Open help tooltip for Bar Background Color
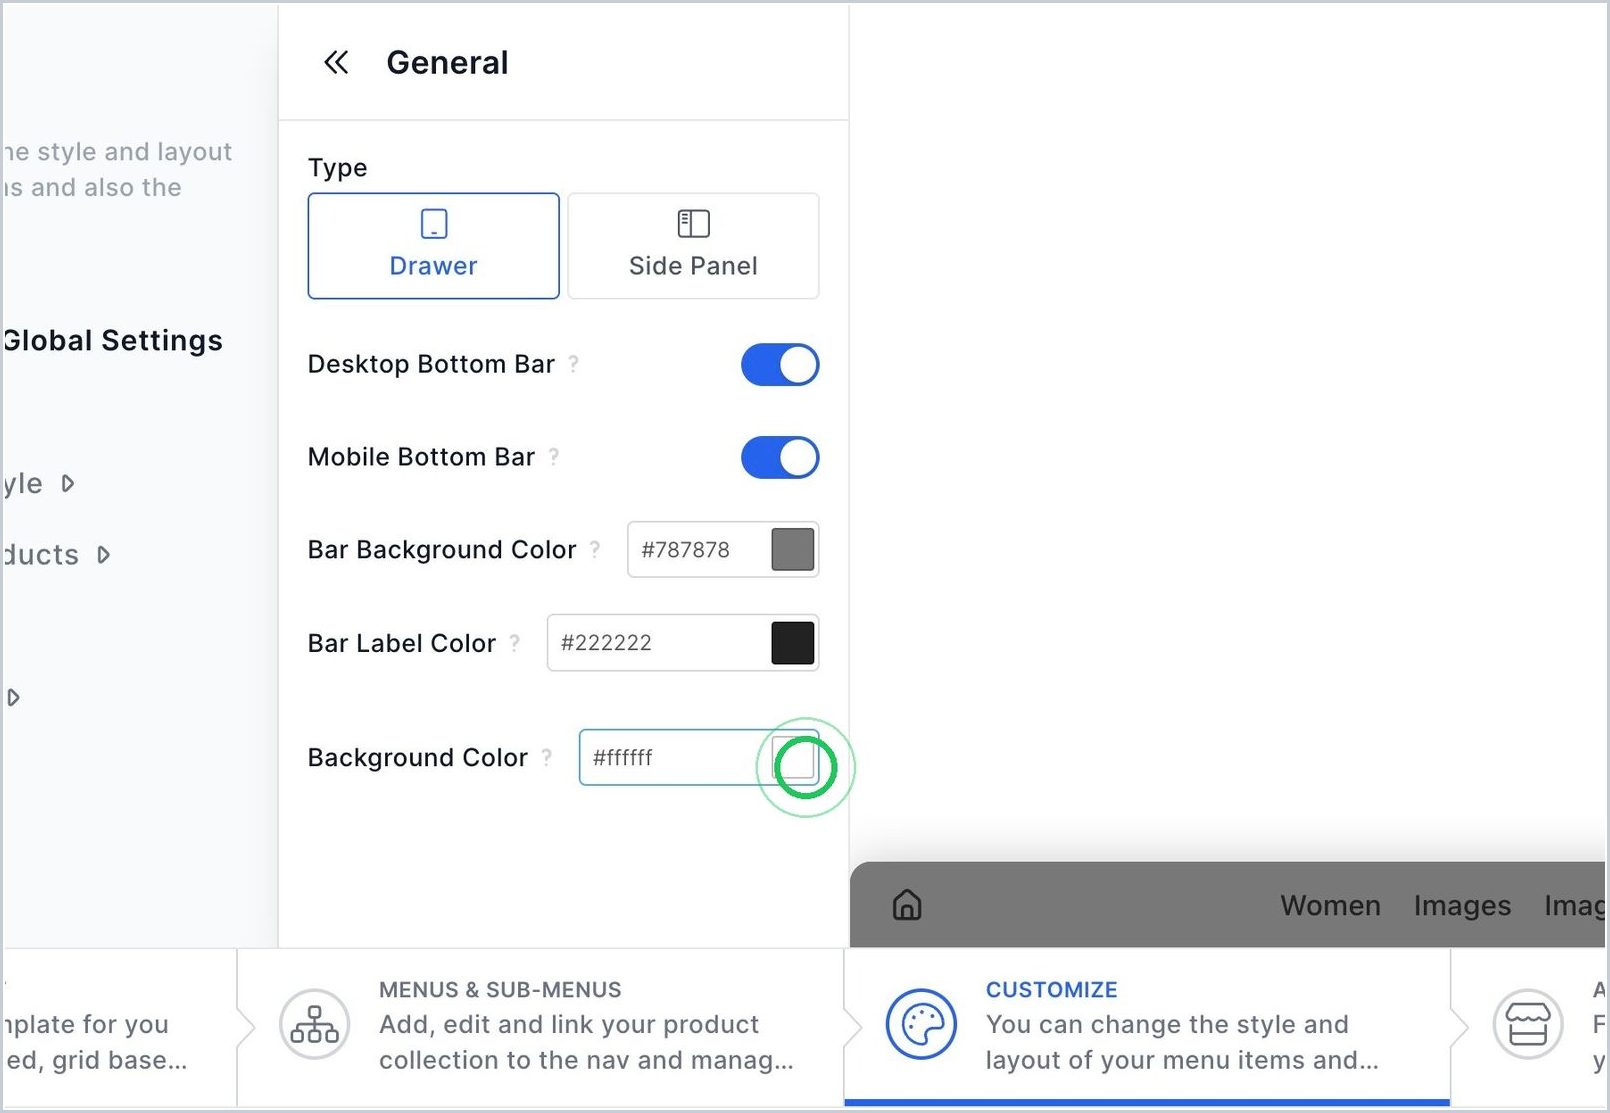The width and height of the screenshot is (1610, 1113). click(595, 549)
